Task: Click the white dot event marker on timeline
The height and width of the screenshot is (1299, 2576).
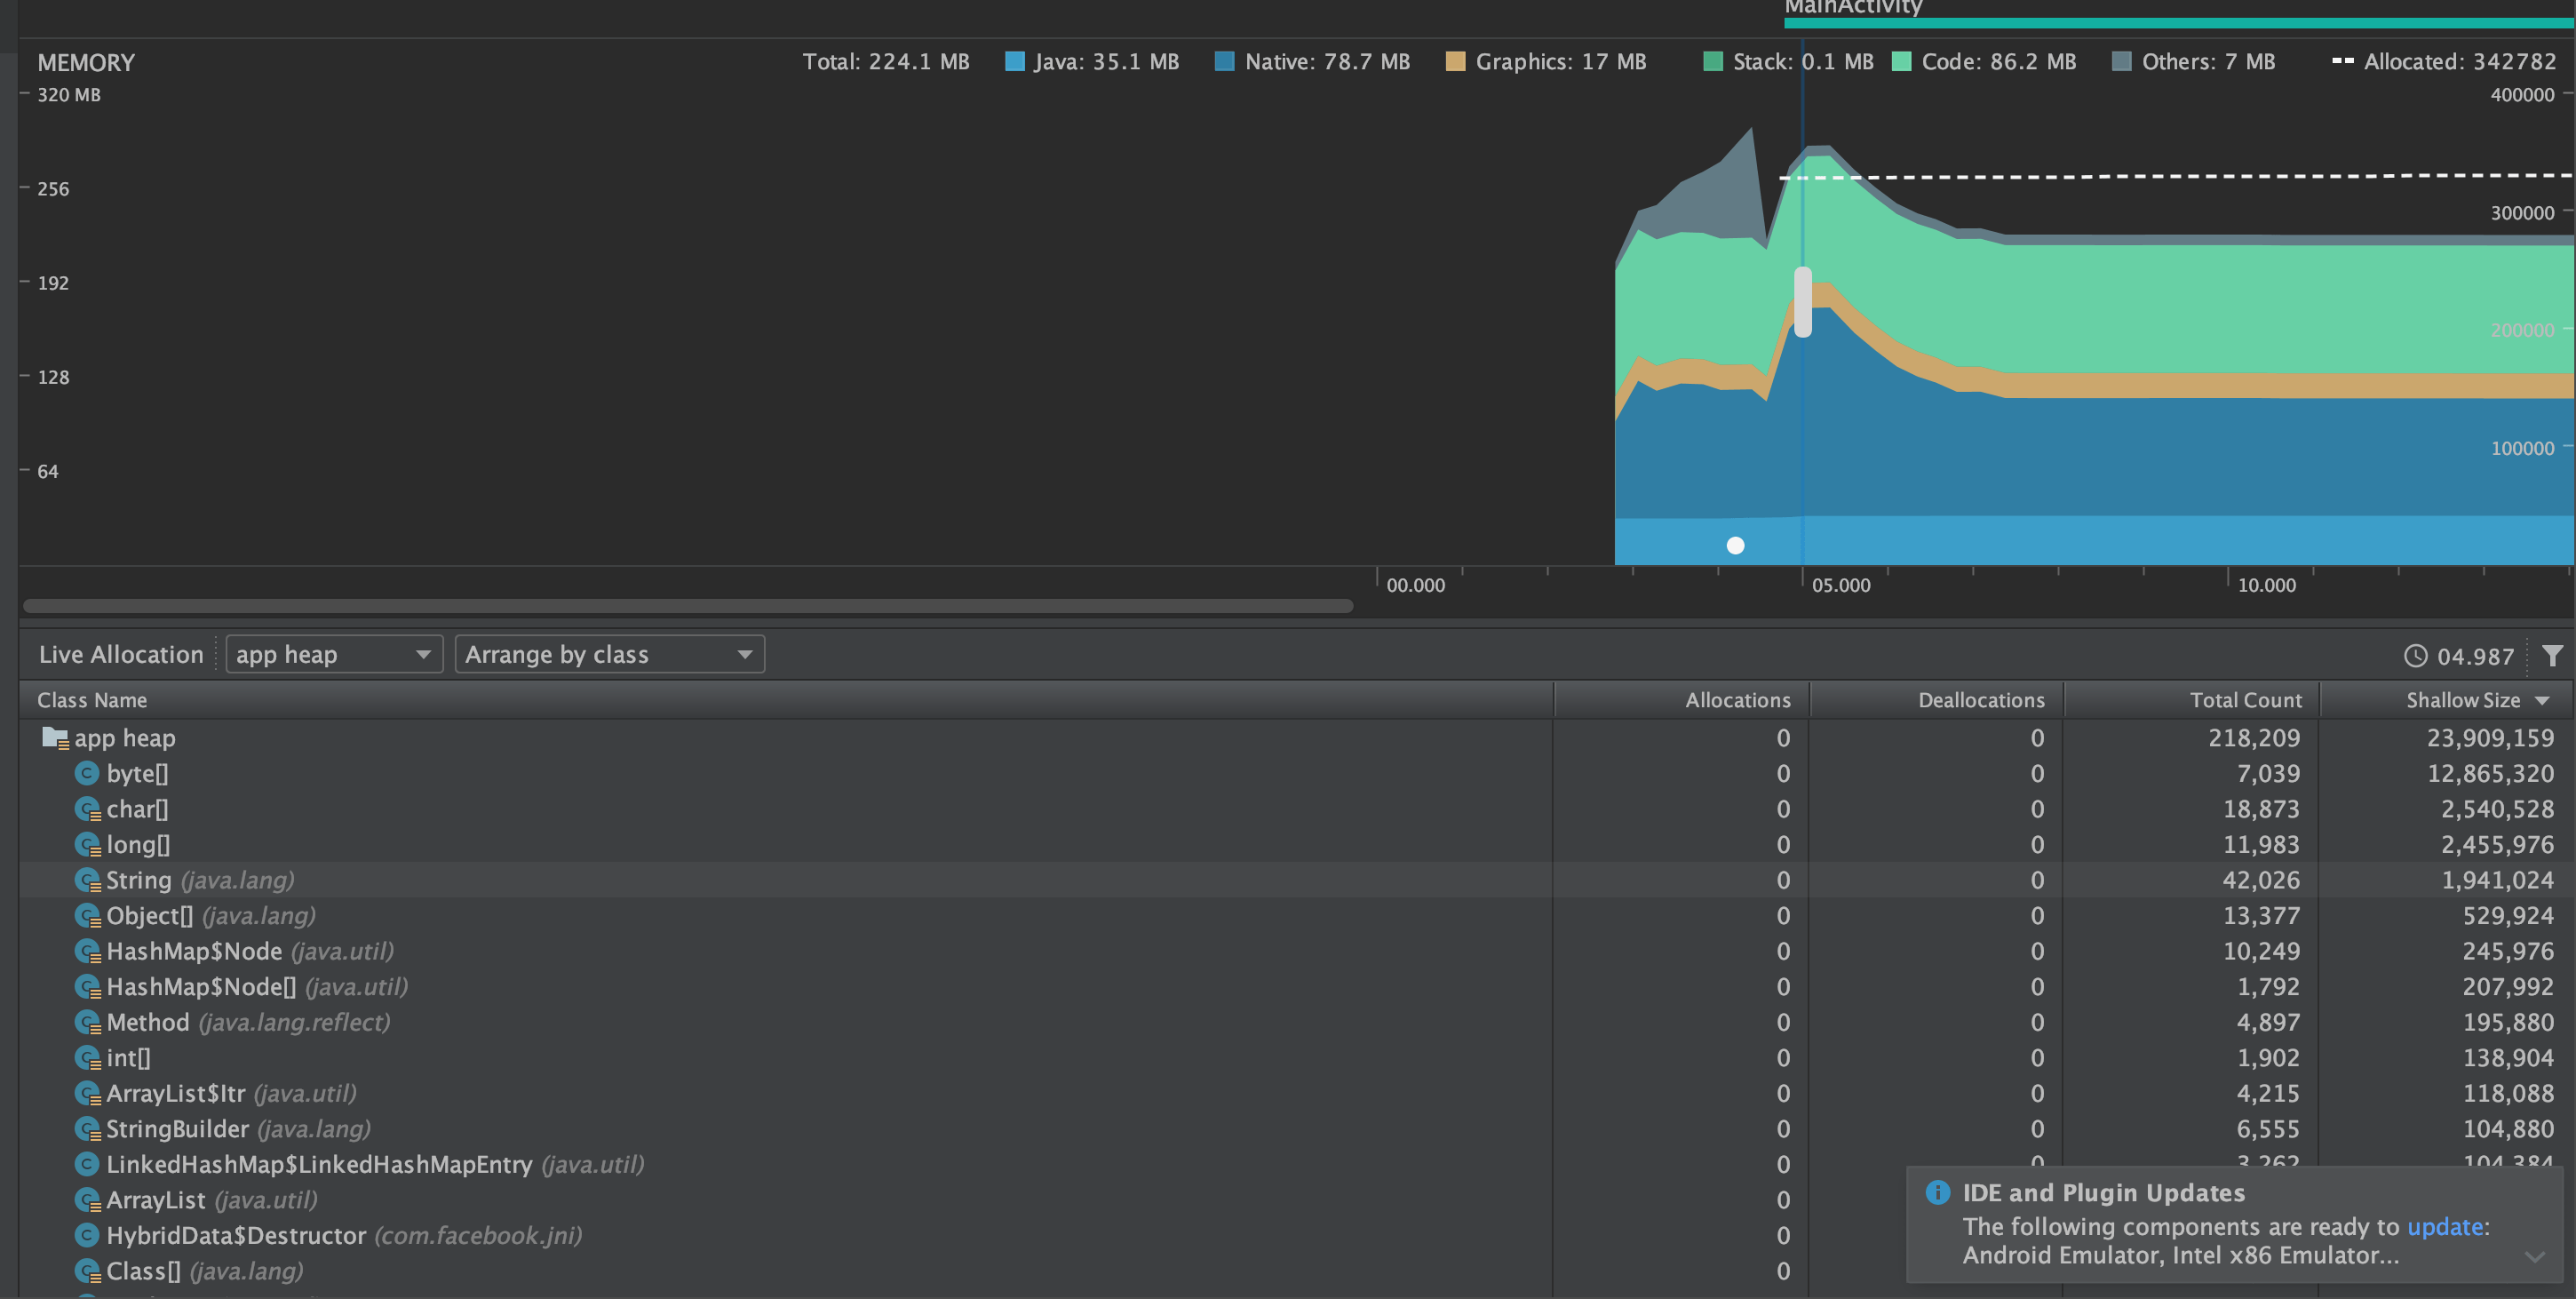Action: point(1735,545)
